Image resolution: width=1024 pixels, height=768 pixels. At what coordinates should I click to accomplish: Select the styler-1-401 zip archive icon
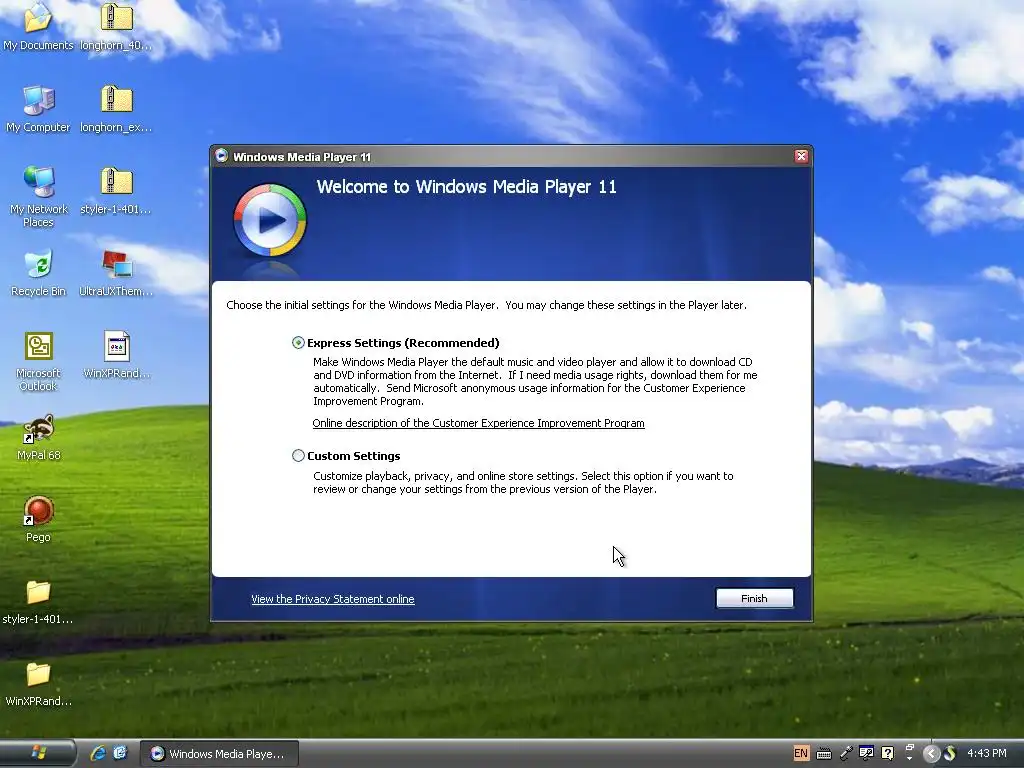[116, 191]
